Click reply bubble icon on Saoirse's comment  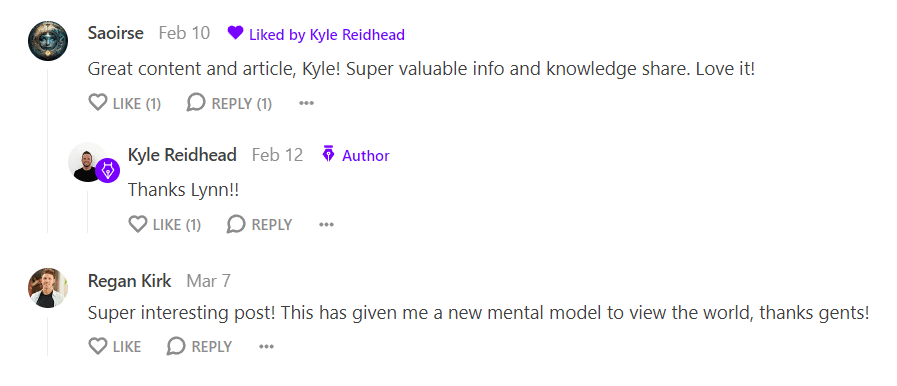point(196,103)
